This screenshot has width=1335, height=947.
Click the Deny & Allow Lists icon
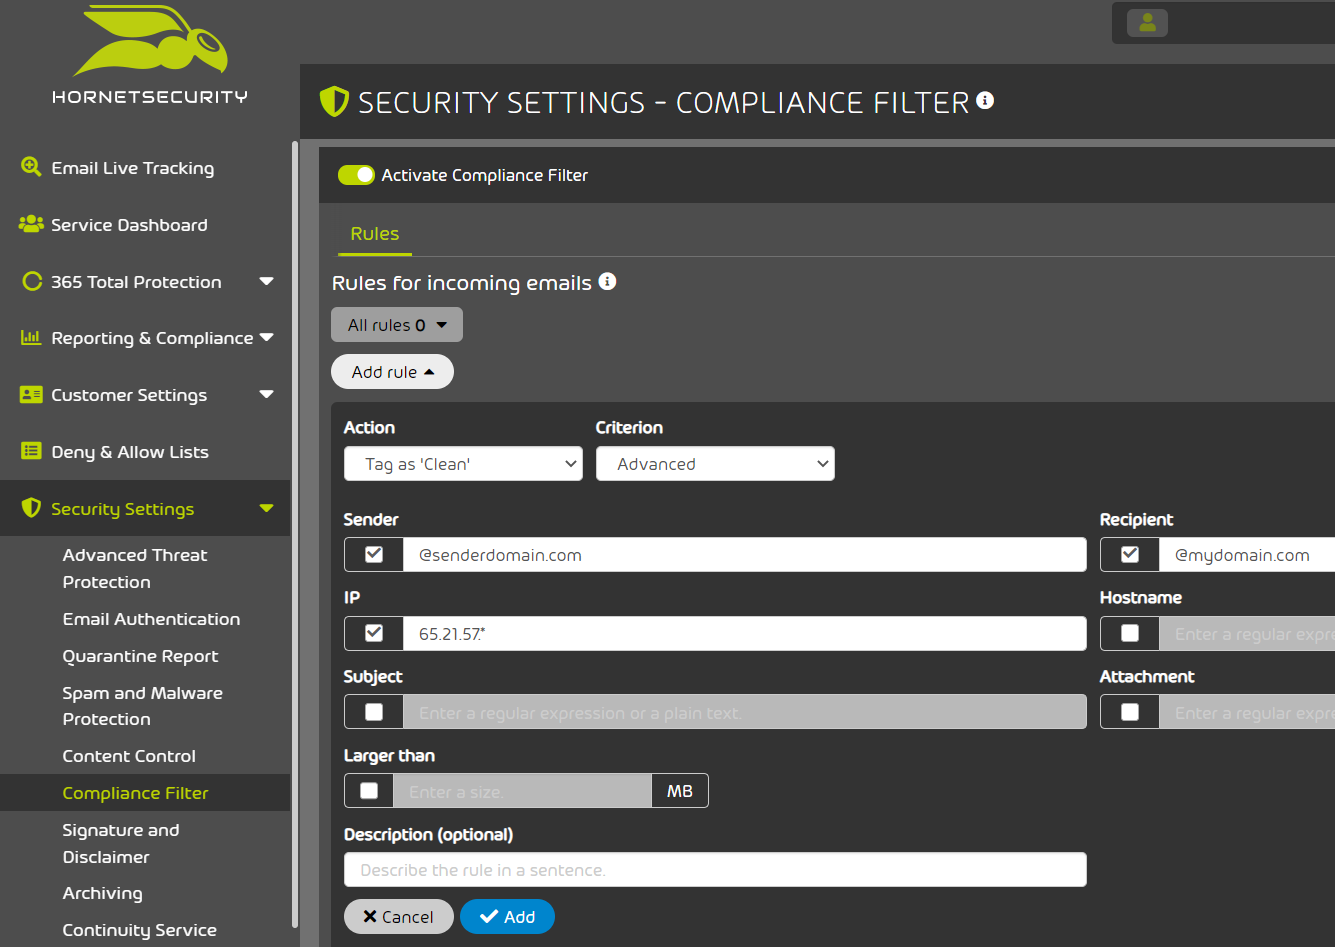point(31,451)
